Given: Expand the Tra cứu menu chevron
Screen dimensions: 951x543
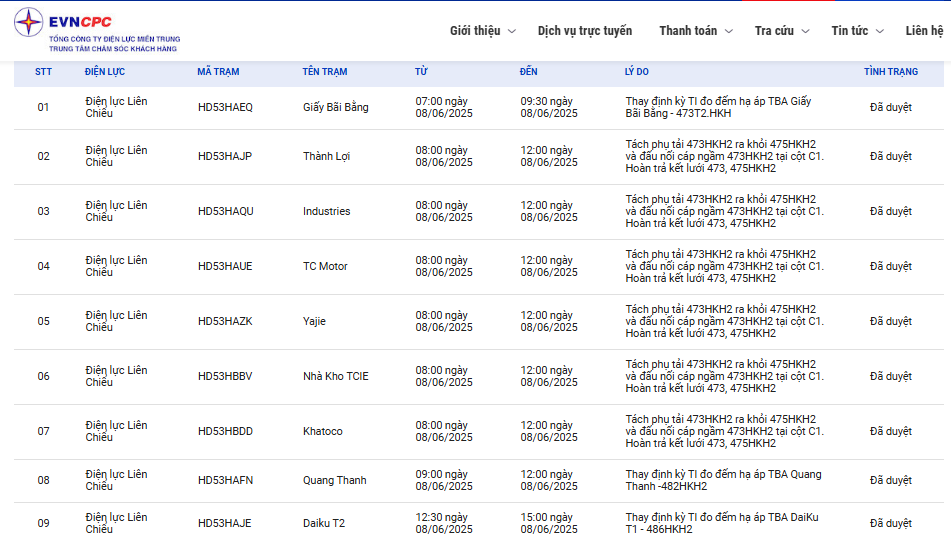Looking at the screenshot, I should coord(806,32).
